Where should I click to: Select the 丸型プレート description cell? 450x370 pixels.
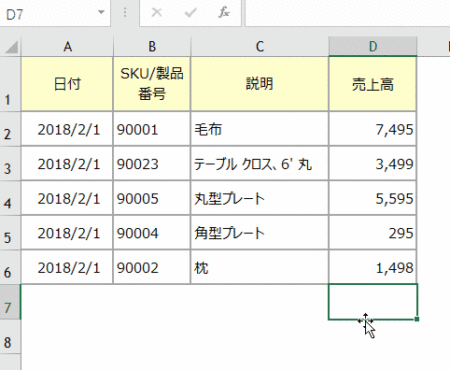point(260,198)
